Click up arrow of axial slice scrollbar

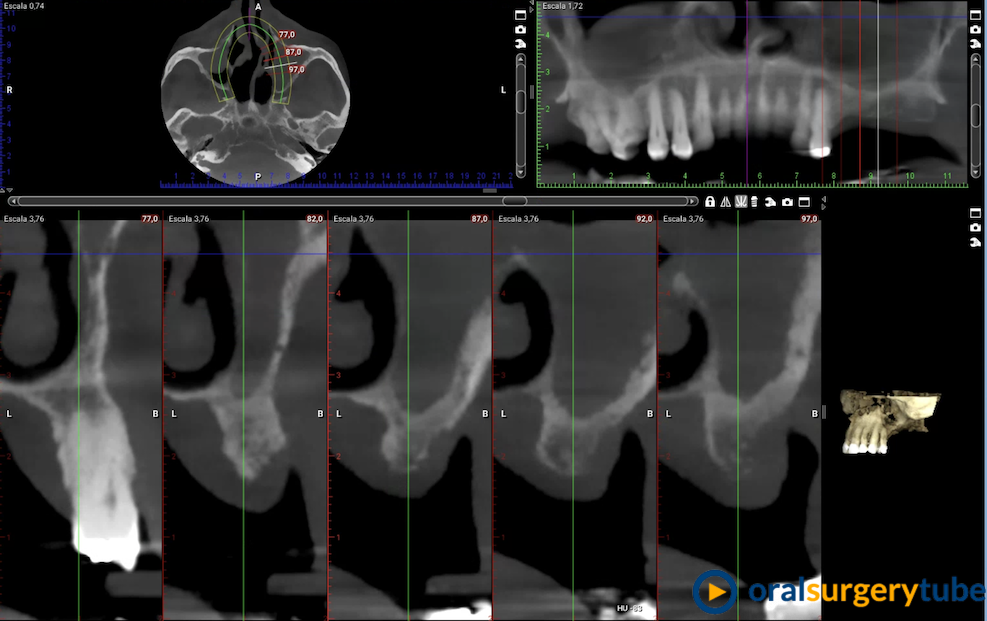[x=520, y=59]
